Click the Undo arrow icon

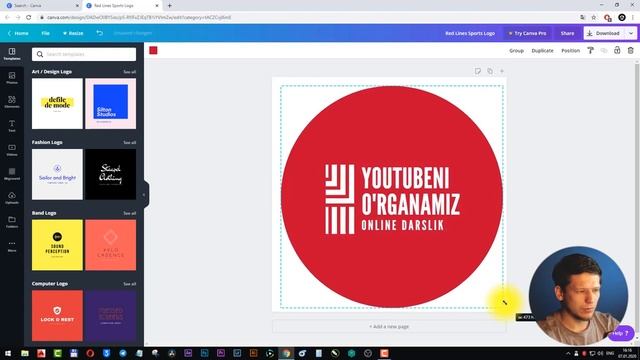(x=100, y=33)
